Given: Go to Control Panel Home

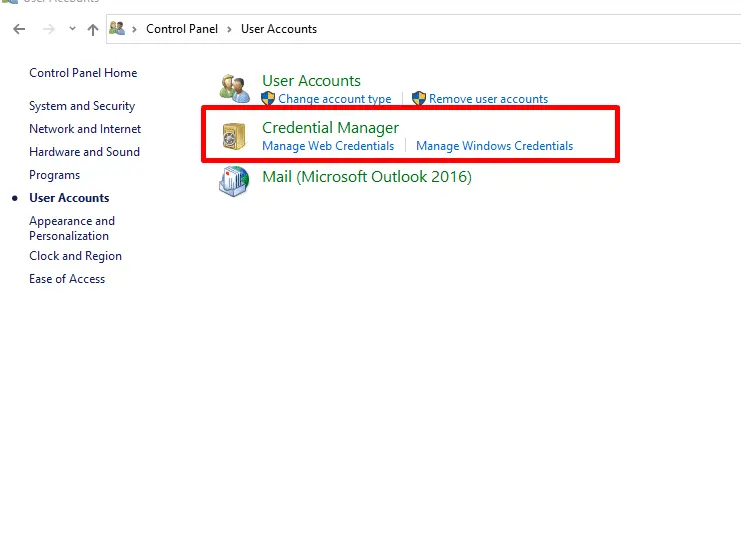Looking at the screenshot, I should tap(83, 73).
